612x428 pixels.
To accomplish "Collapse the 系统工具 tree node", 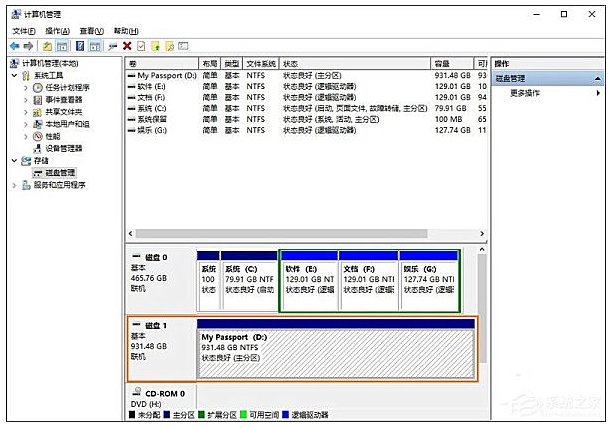I will pos(14,75).
